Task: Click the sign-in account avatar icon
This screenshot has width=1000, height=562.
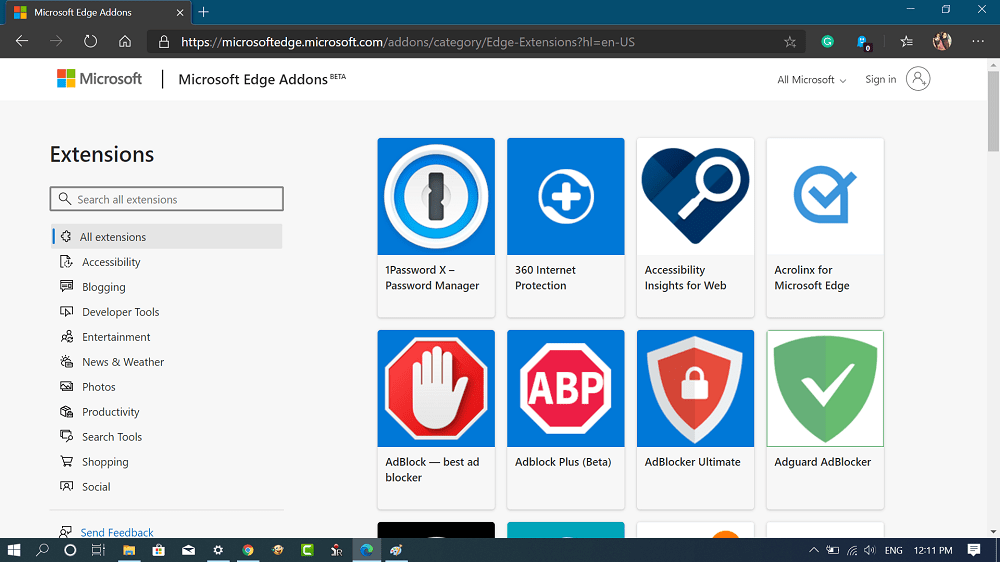Action: click(x=918, y=79)
